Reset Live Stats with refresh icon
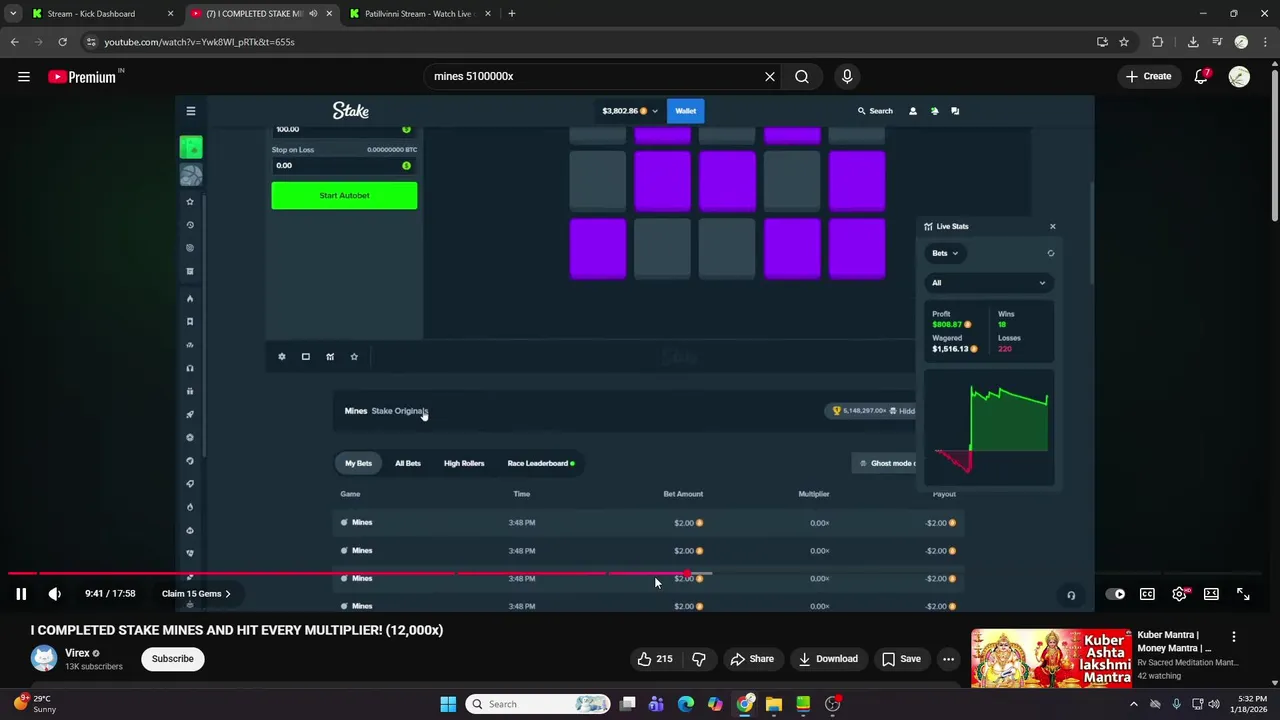 [1050, 253]
